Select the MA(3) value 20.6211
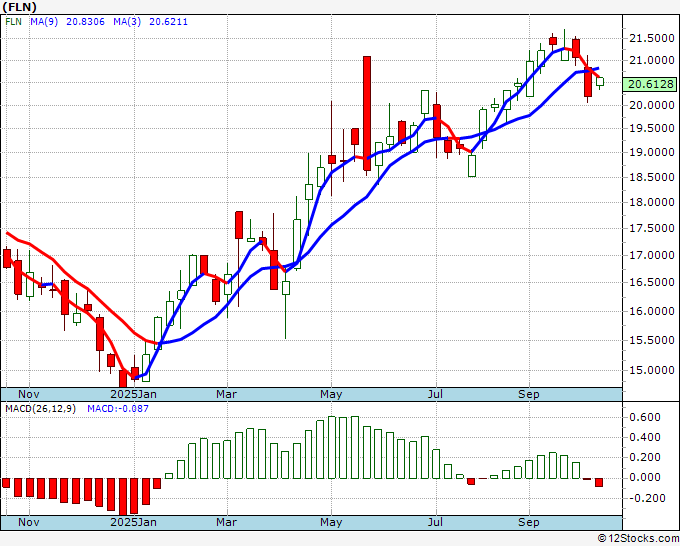 click(x=168, y=21)
